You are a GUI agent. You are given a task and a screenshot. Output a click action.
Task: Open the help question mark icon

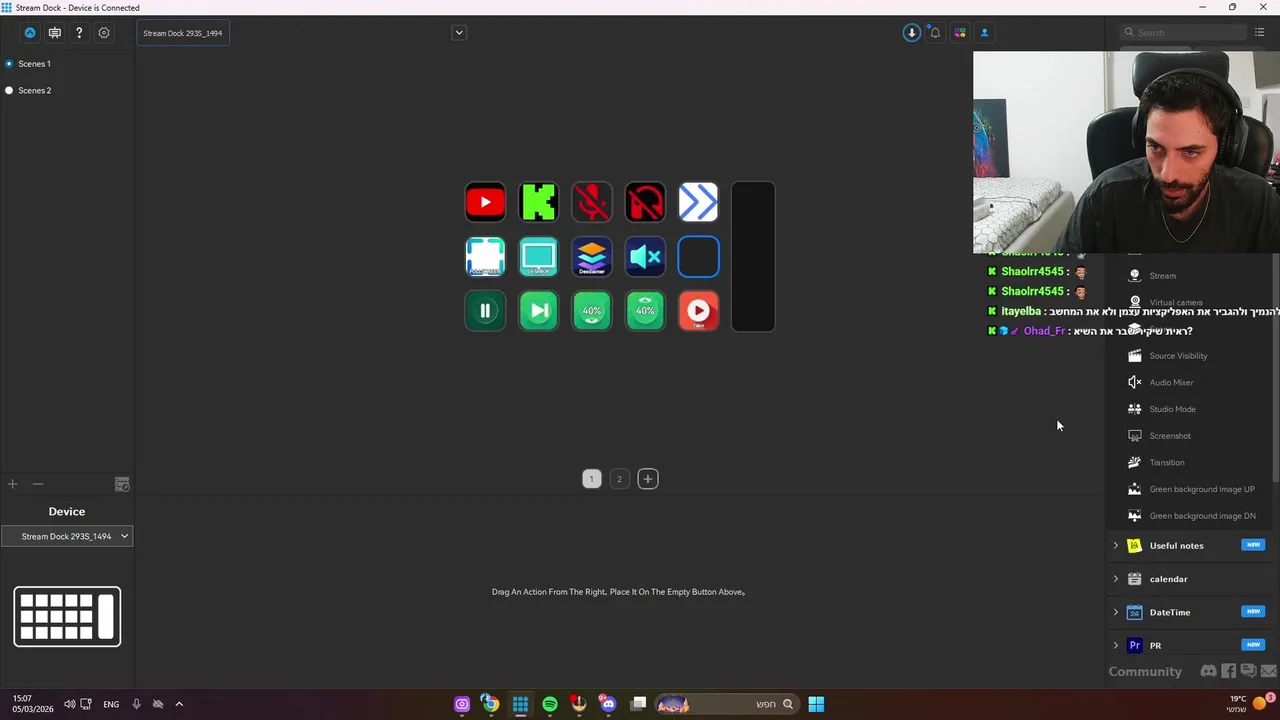79,33
